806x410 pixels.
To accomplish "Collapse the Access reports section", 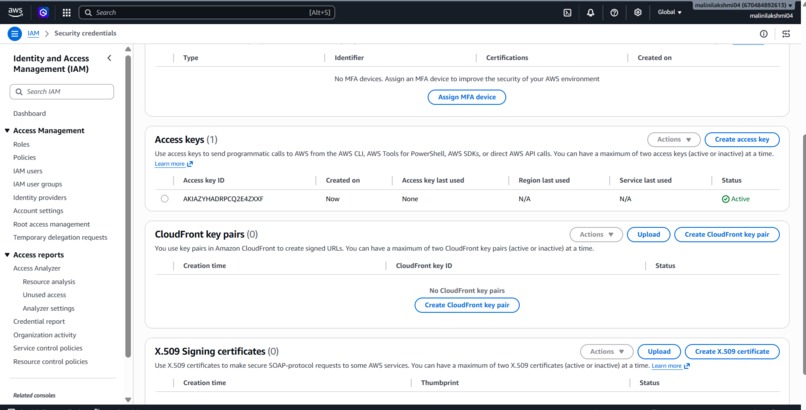I will (x=7, y=255).
